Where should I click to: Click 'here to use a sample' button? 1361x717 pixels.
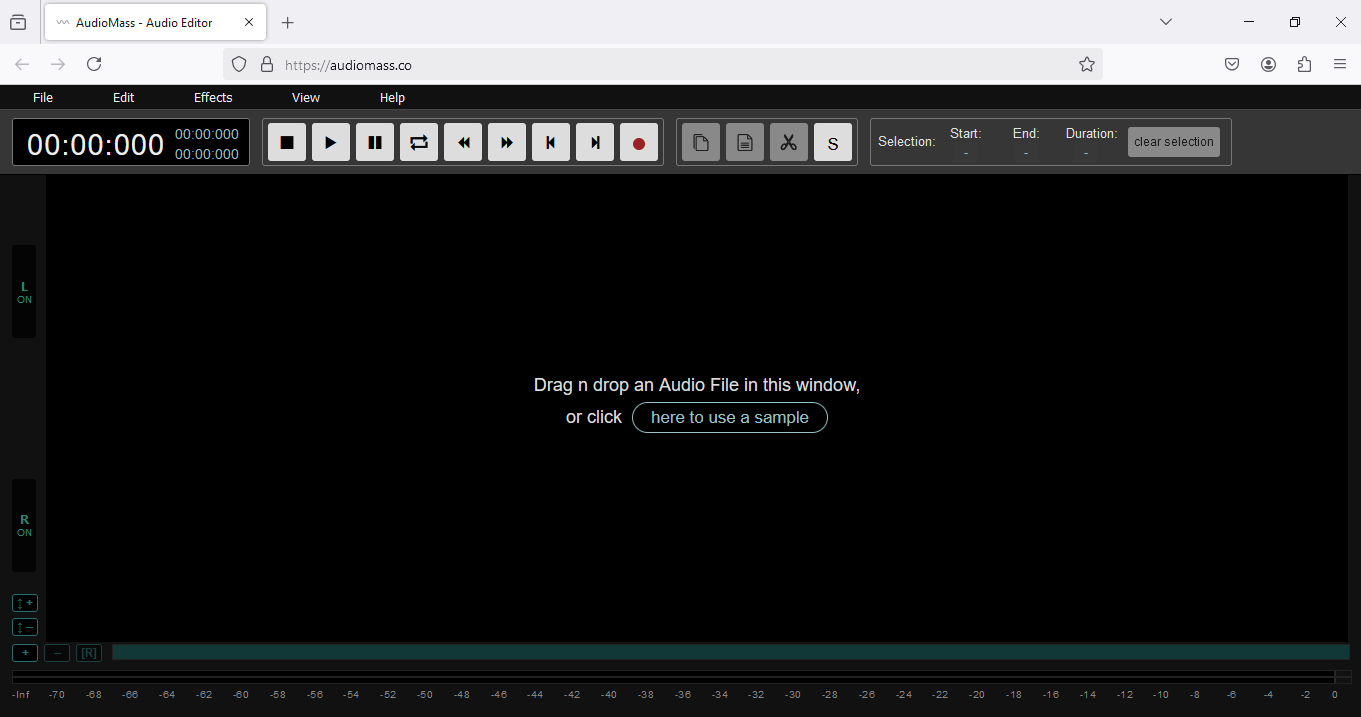(x=729, y=417)
